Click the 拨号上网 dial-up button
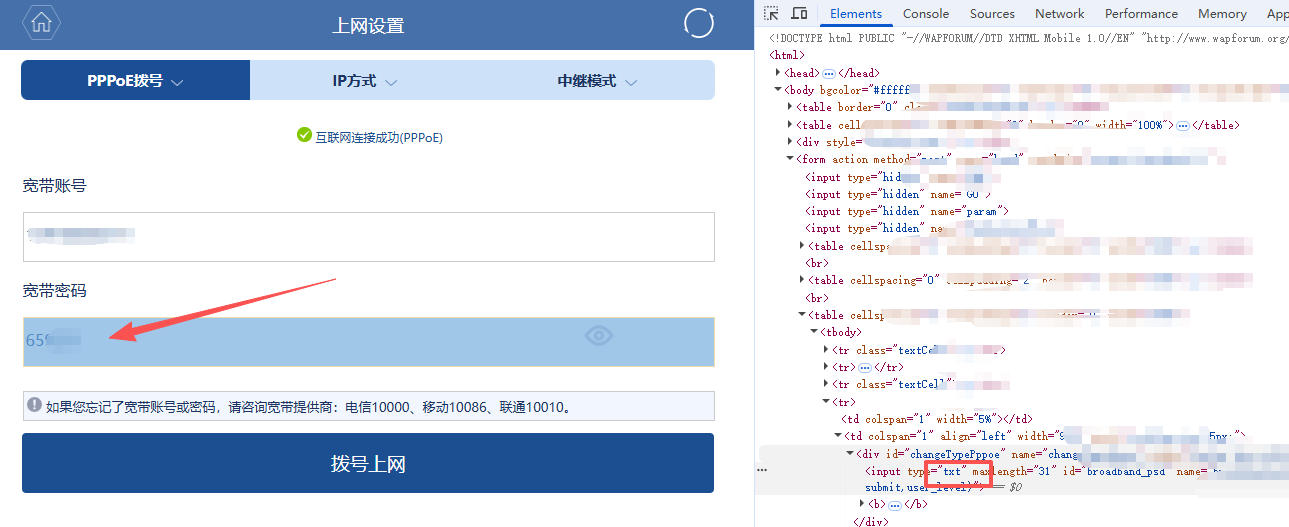The image size is (1289, 527). 368,464
